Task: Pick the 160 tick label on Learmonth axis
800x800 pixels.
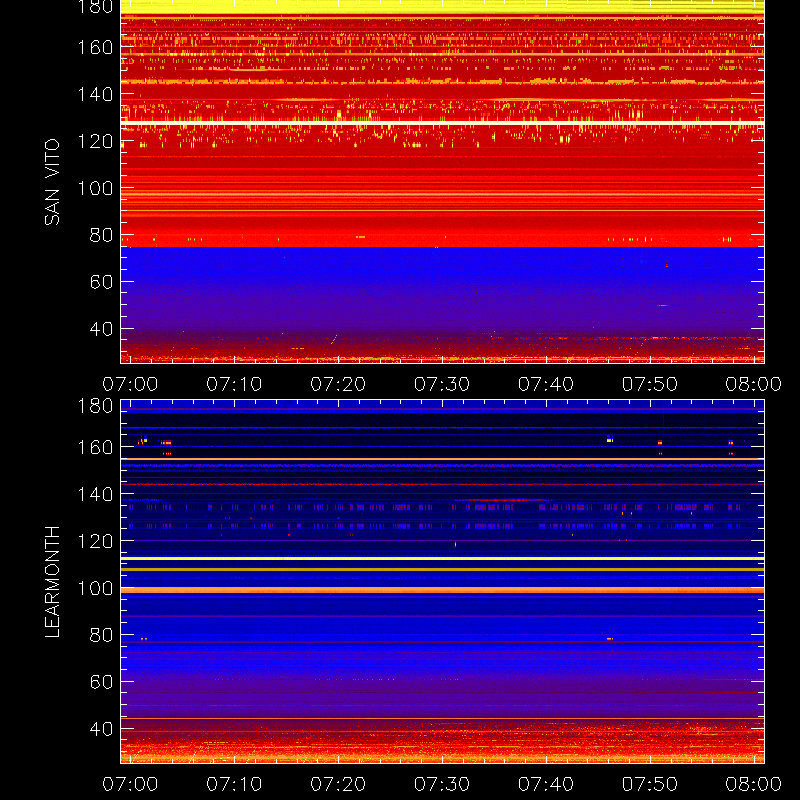Action: click(x=95, y=447)
